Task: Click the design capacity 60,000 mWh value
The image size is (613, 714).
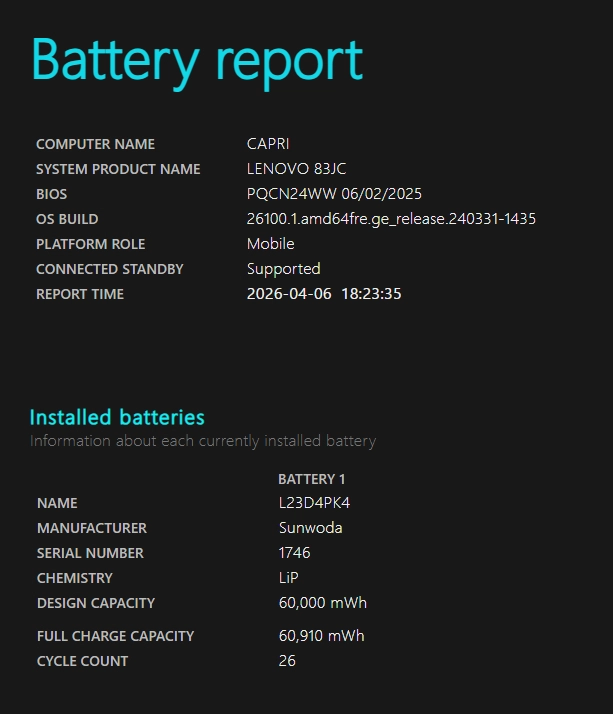Action: click(322, 603)
